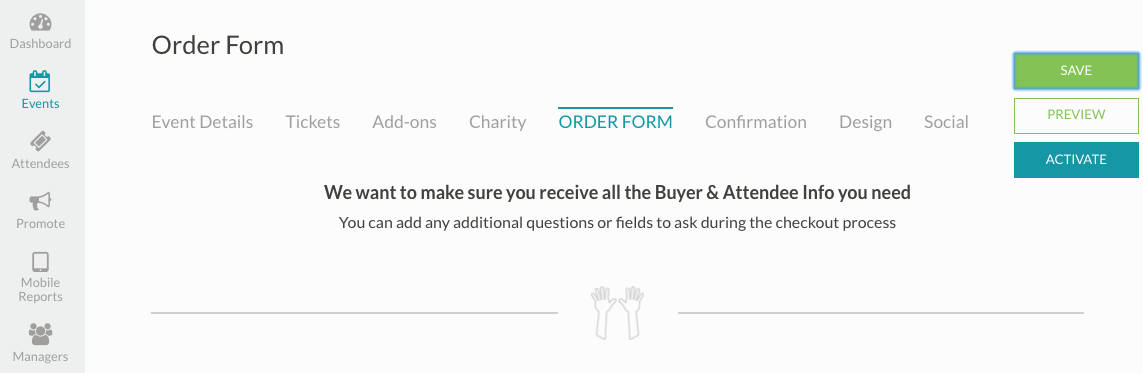The height and width of the screenshot is (373, 1143).
Task: Open the Dashboard gauge icon
Action: (40, 22)
